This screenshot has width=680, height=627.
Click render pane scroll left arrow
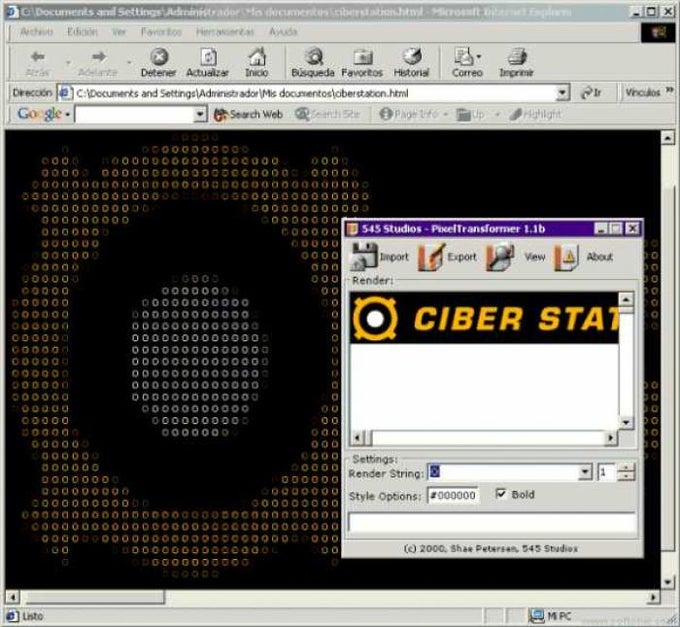pos(357,438)
